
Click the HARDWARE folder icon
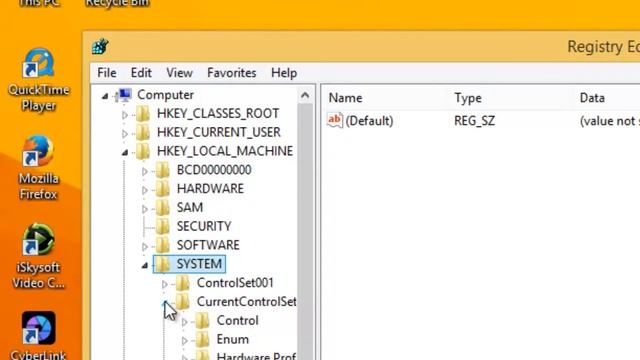point(163,189)
